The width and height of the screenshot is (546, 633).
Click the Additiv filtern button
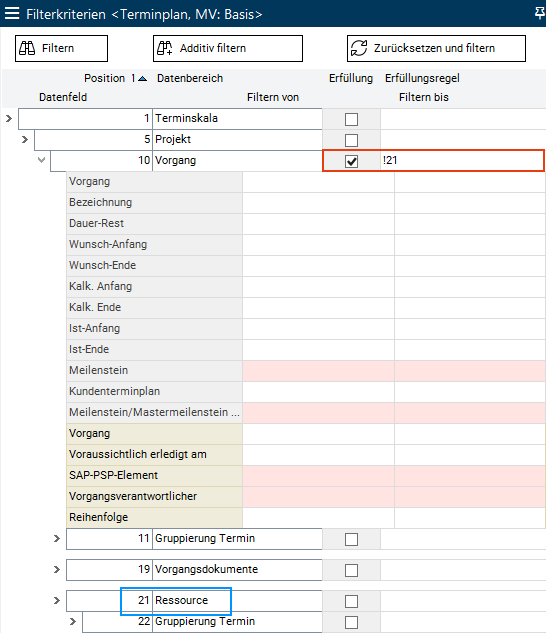point(228,48)
